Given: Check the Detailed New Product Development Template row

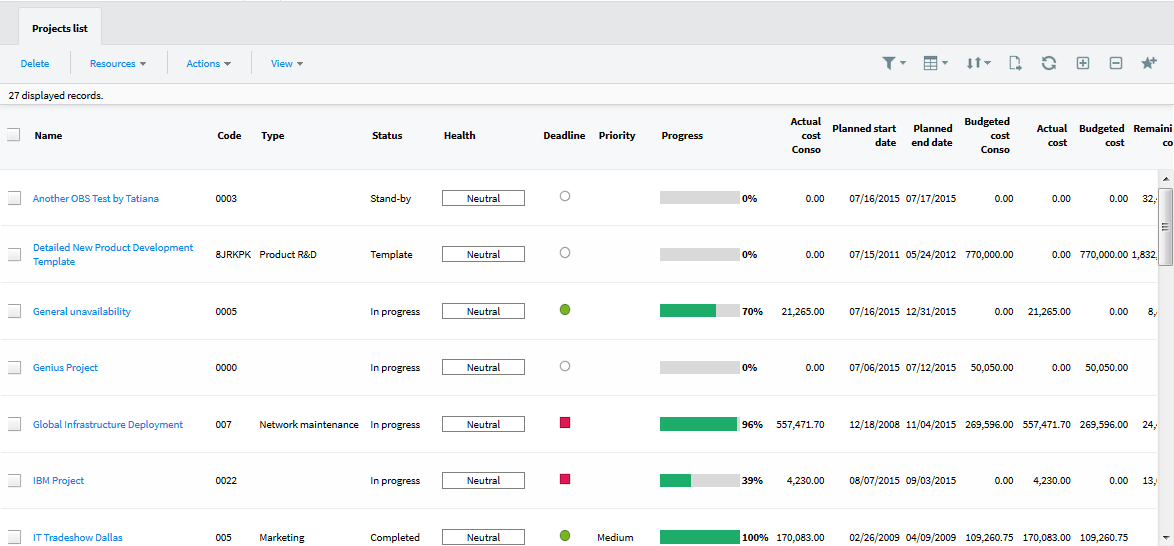Looking at the screenshot, I should point(14,255).
